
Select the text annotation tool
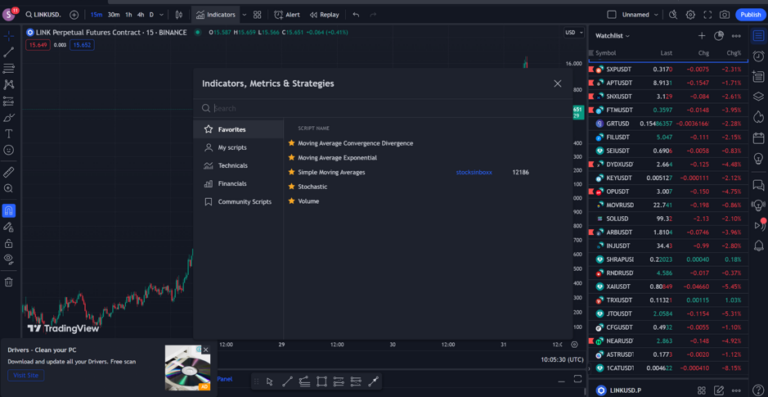(9, 134)
